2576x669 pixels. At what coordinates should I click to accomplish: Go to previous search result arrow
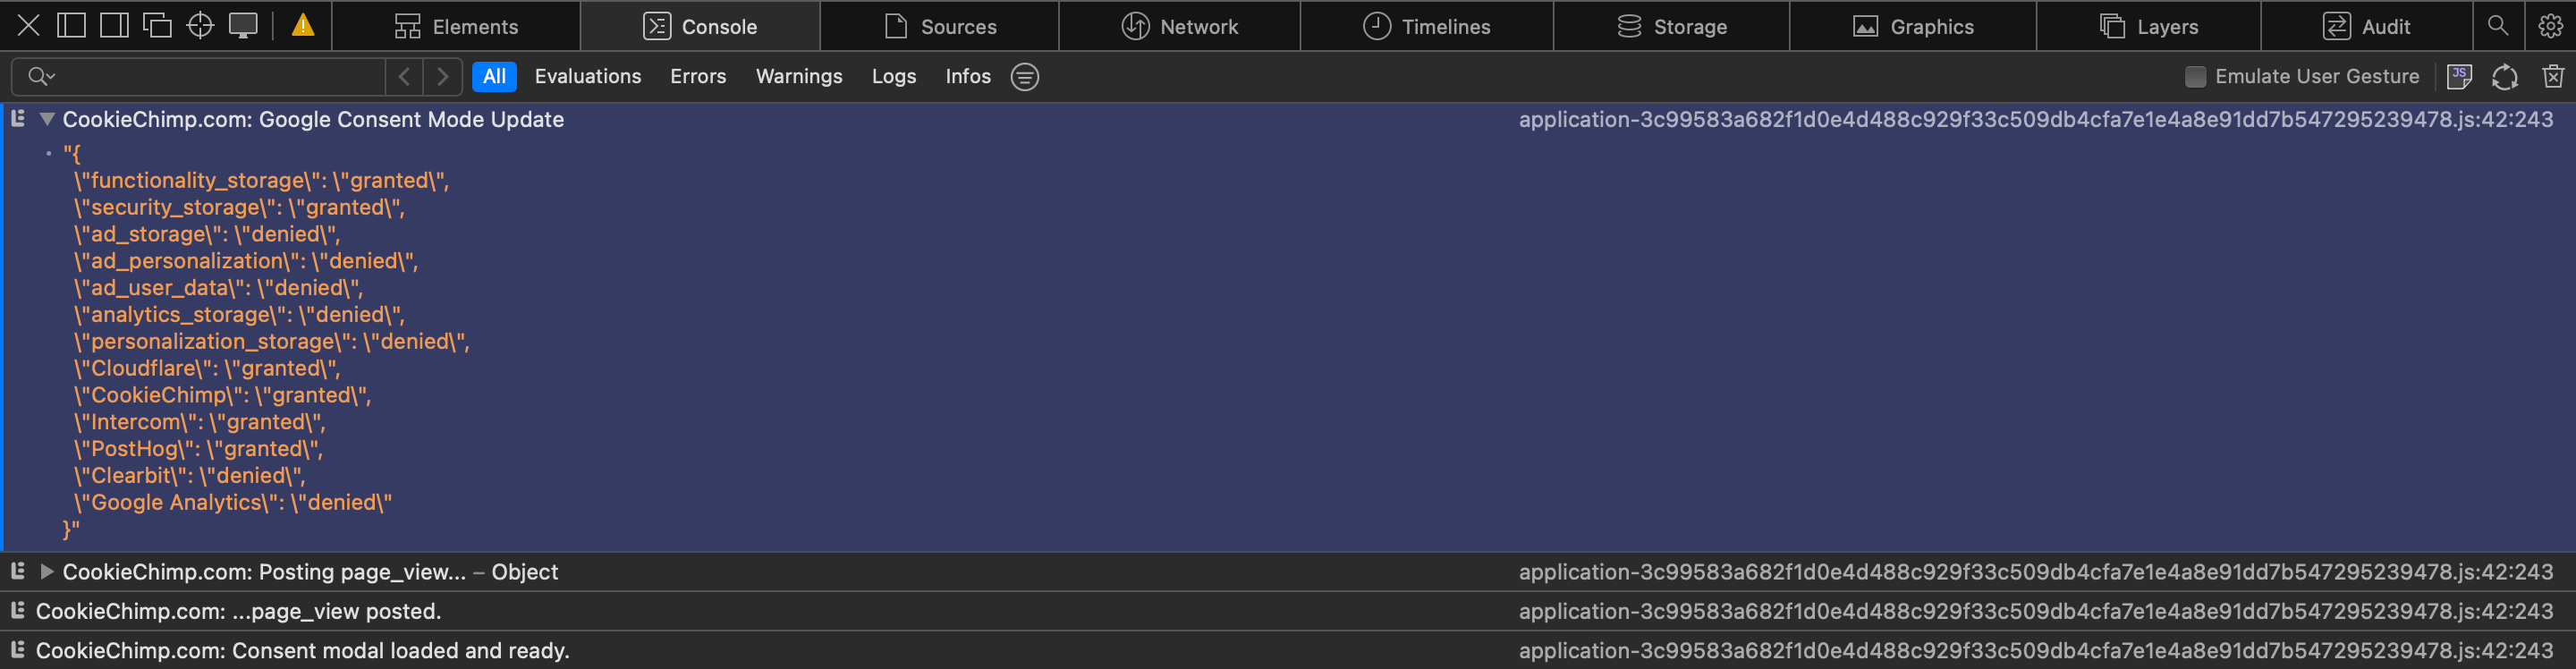[x=404, y=76]
